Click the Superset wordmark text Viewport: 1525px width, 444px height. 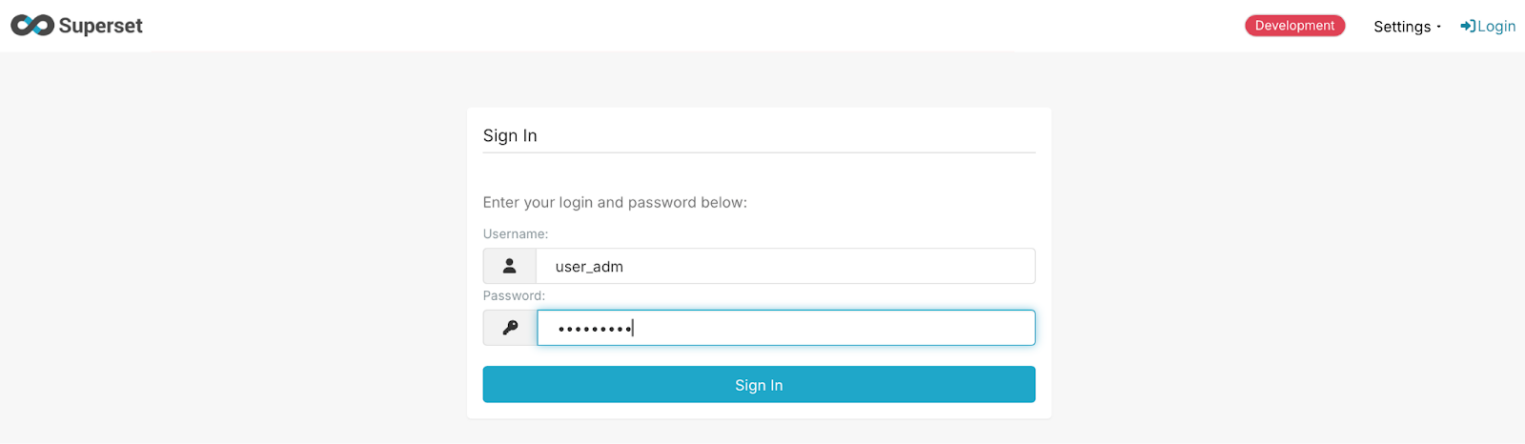tap(100, 26)
